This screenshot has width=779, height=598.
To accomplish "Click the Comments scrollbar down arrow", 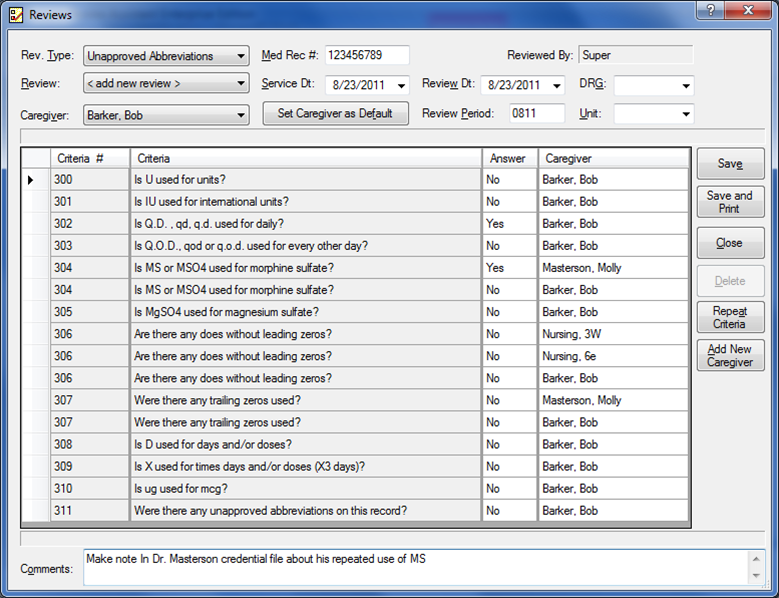I will click(756, 576).
